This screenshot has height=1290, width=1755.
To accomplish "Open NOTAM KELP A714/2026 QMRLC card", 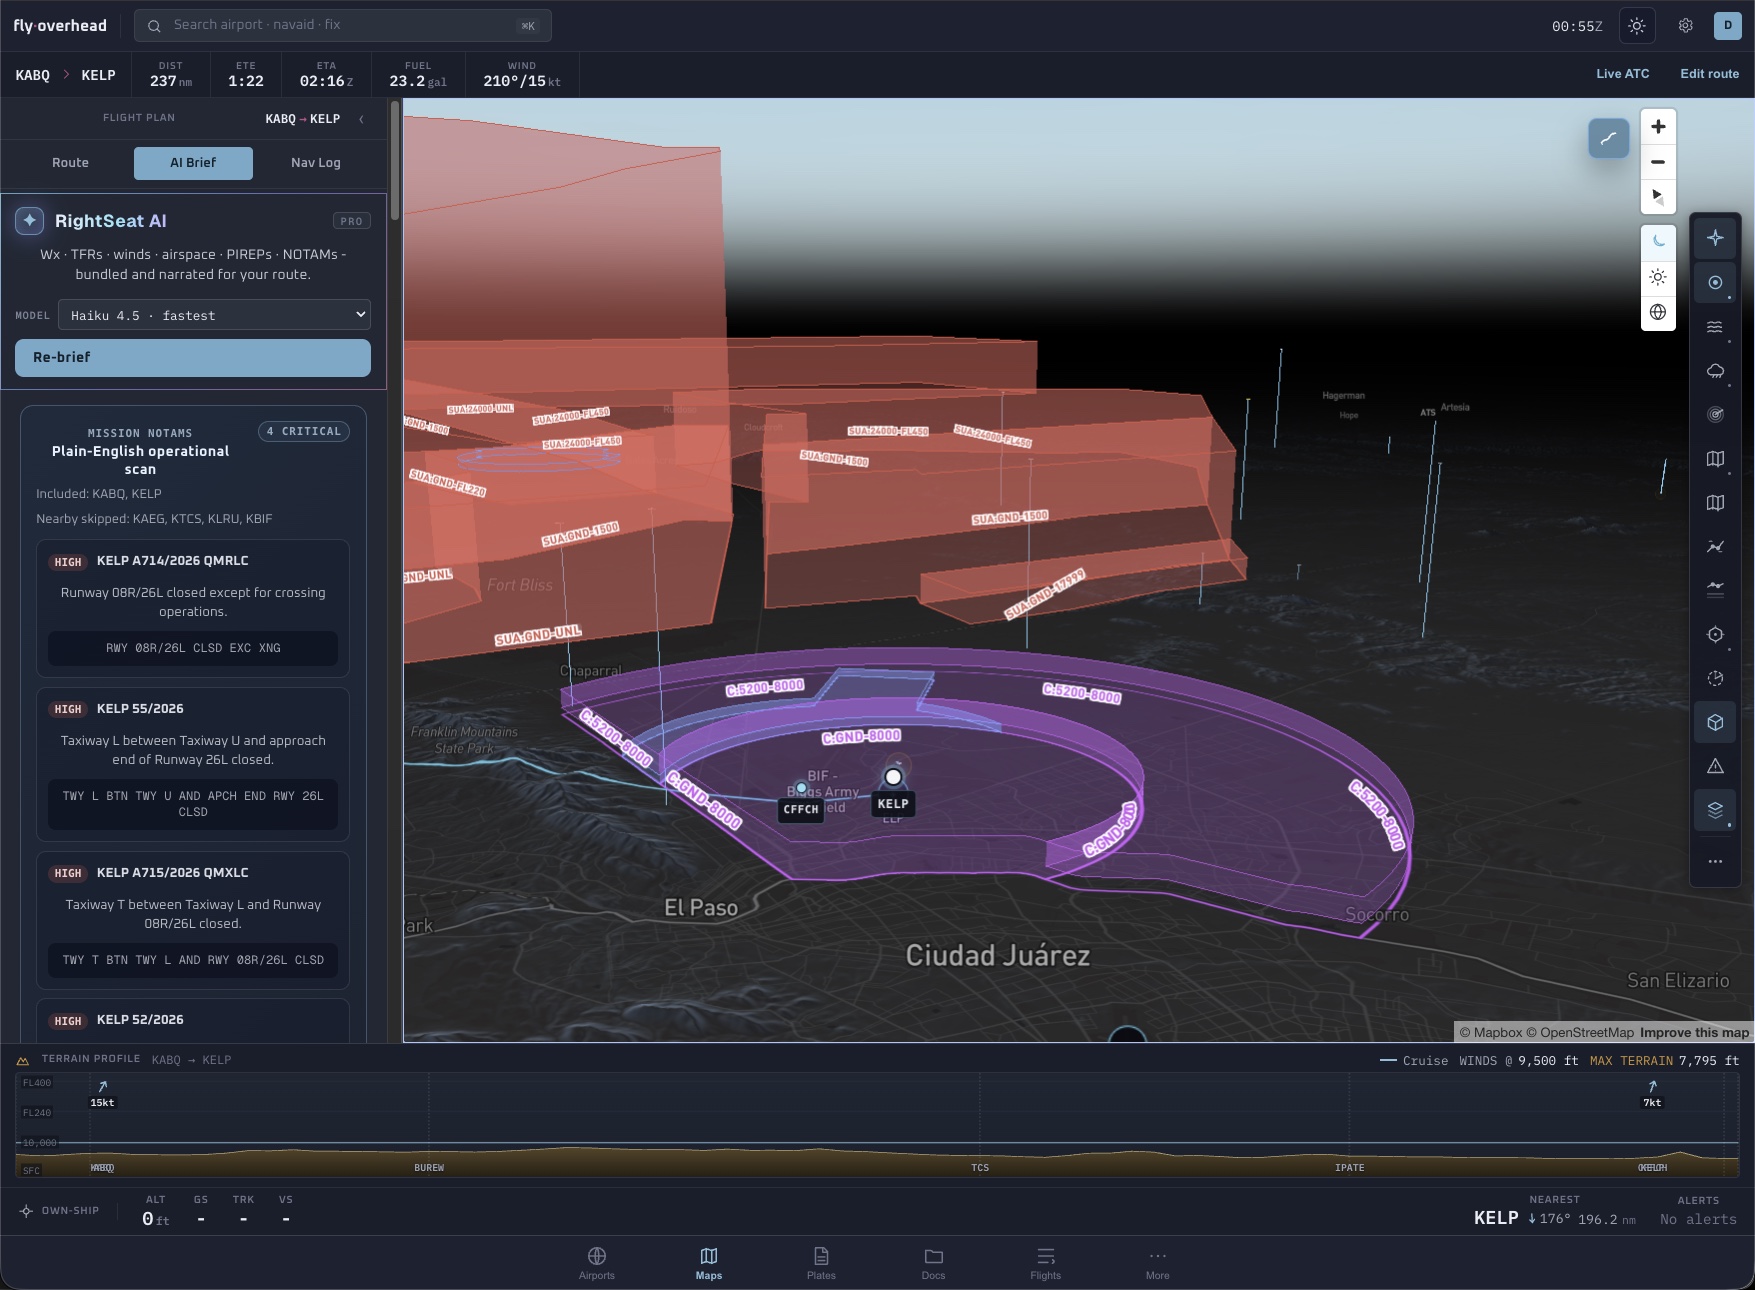I will click(193, 609).
